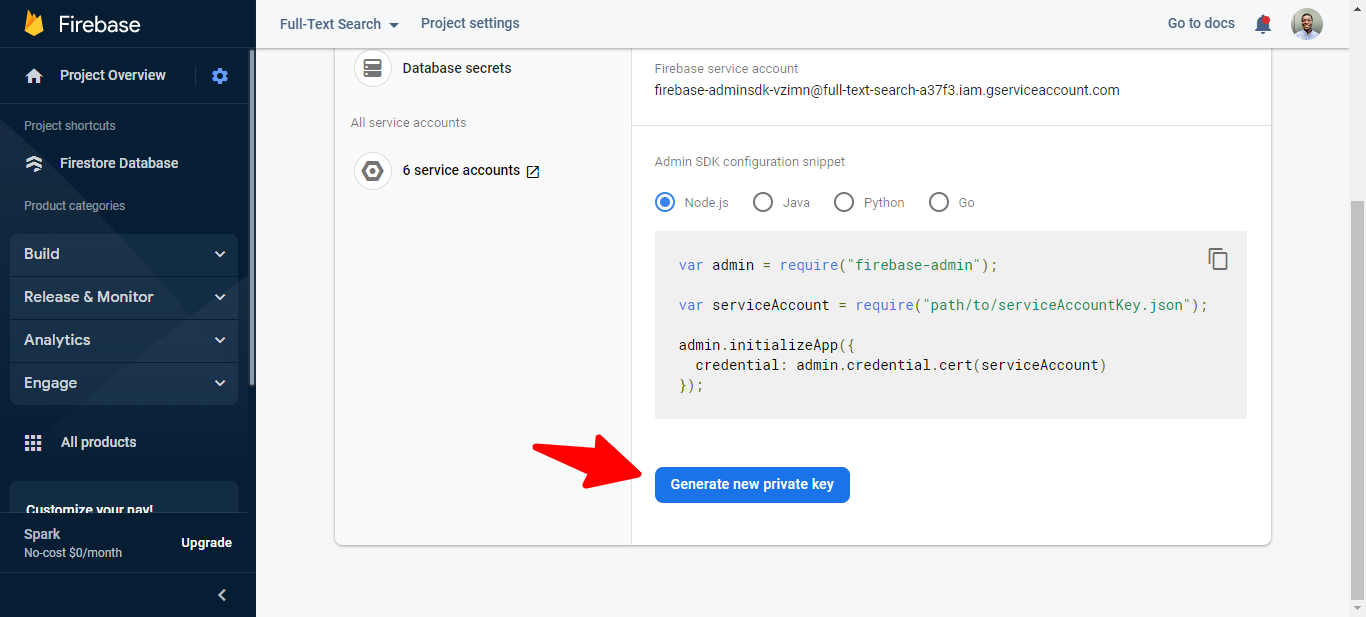
Task: Click Generate new private key button
Action: click(x=752, y=485)
